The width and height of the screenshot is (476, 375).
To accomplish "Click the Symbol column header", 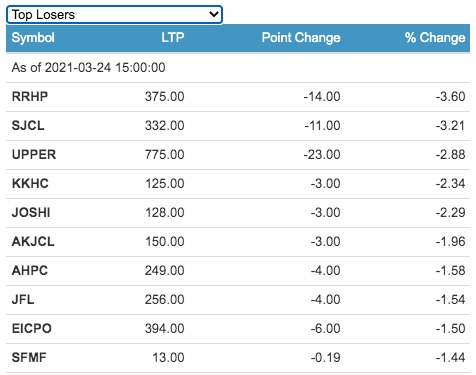I will click(x=33, y=38).
